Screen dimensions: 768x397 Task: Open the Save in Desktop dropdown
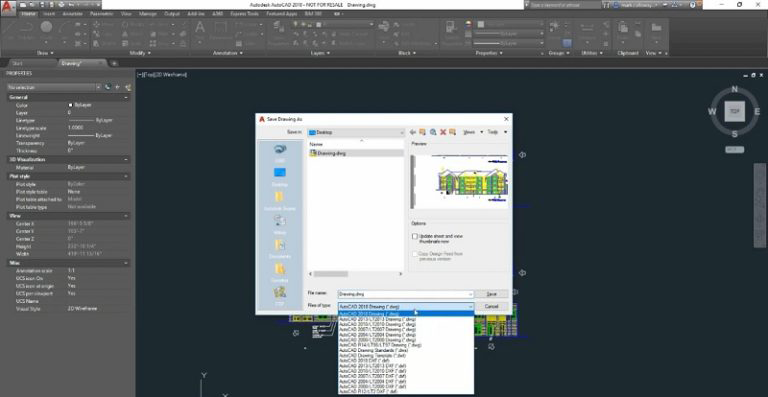tap(356, 132)
